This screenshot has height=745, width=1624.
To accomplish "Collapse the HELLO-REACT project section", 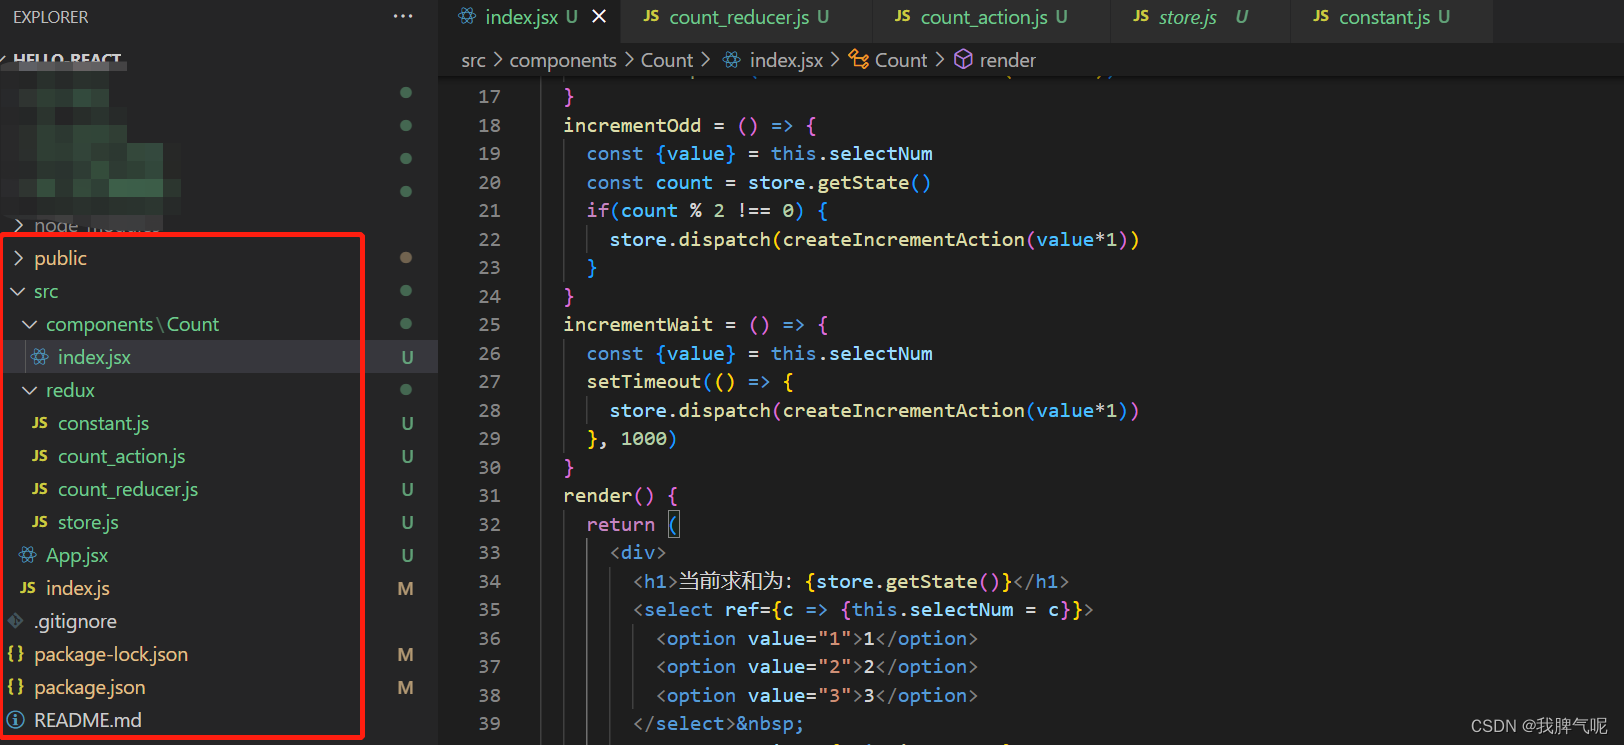I will 66,59.
